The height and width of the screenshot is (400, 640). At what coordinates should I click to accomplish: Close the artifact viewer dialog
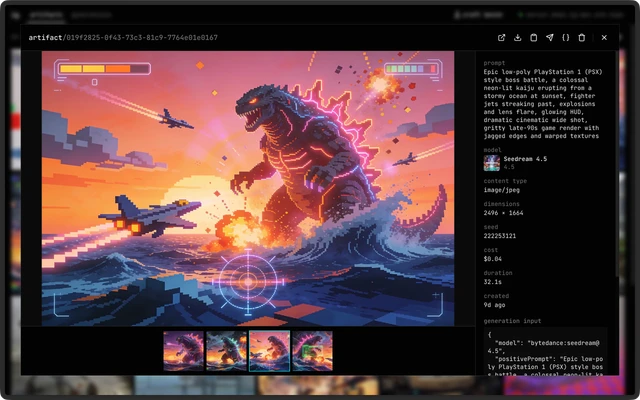click(x=604, y=38)
